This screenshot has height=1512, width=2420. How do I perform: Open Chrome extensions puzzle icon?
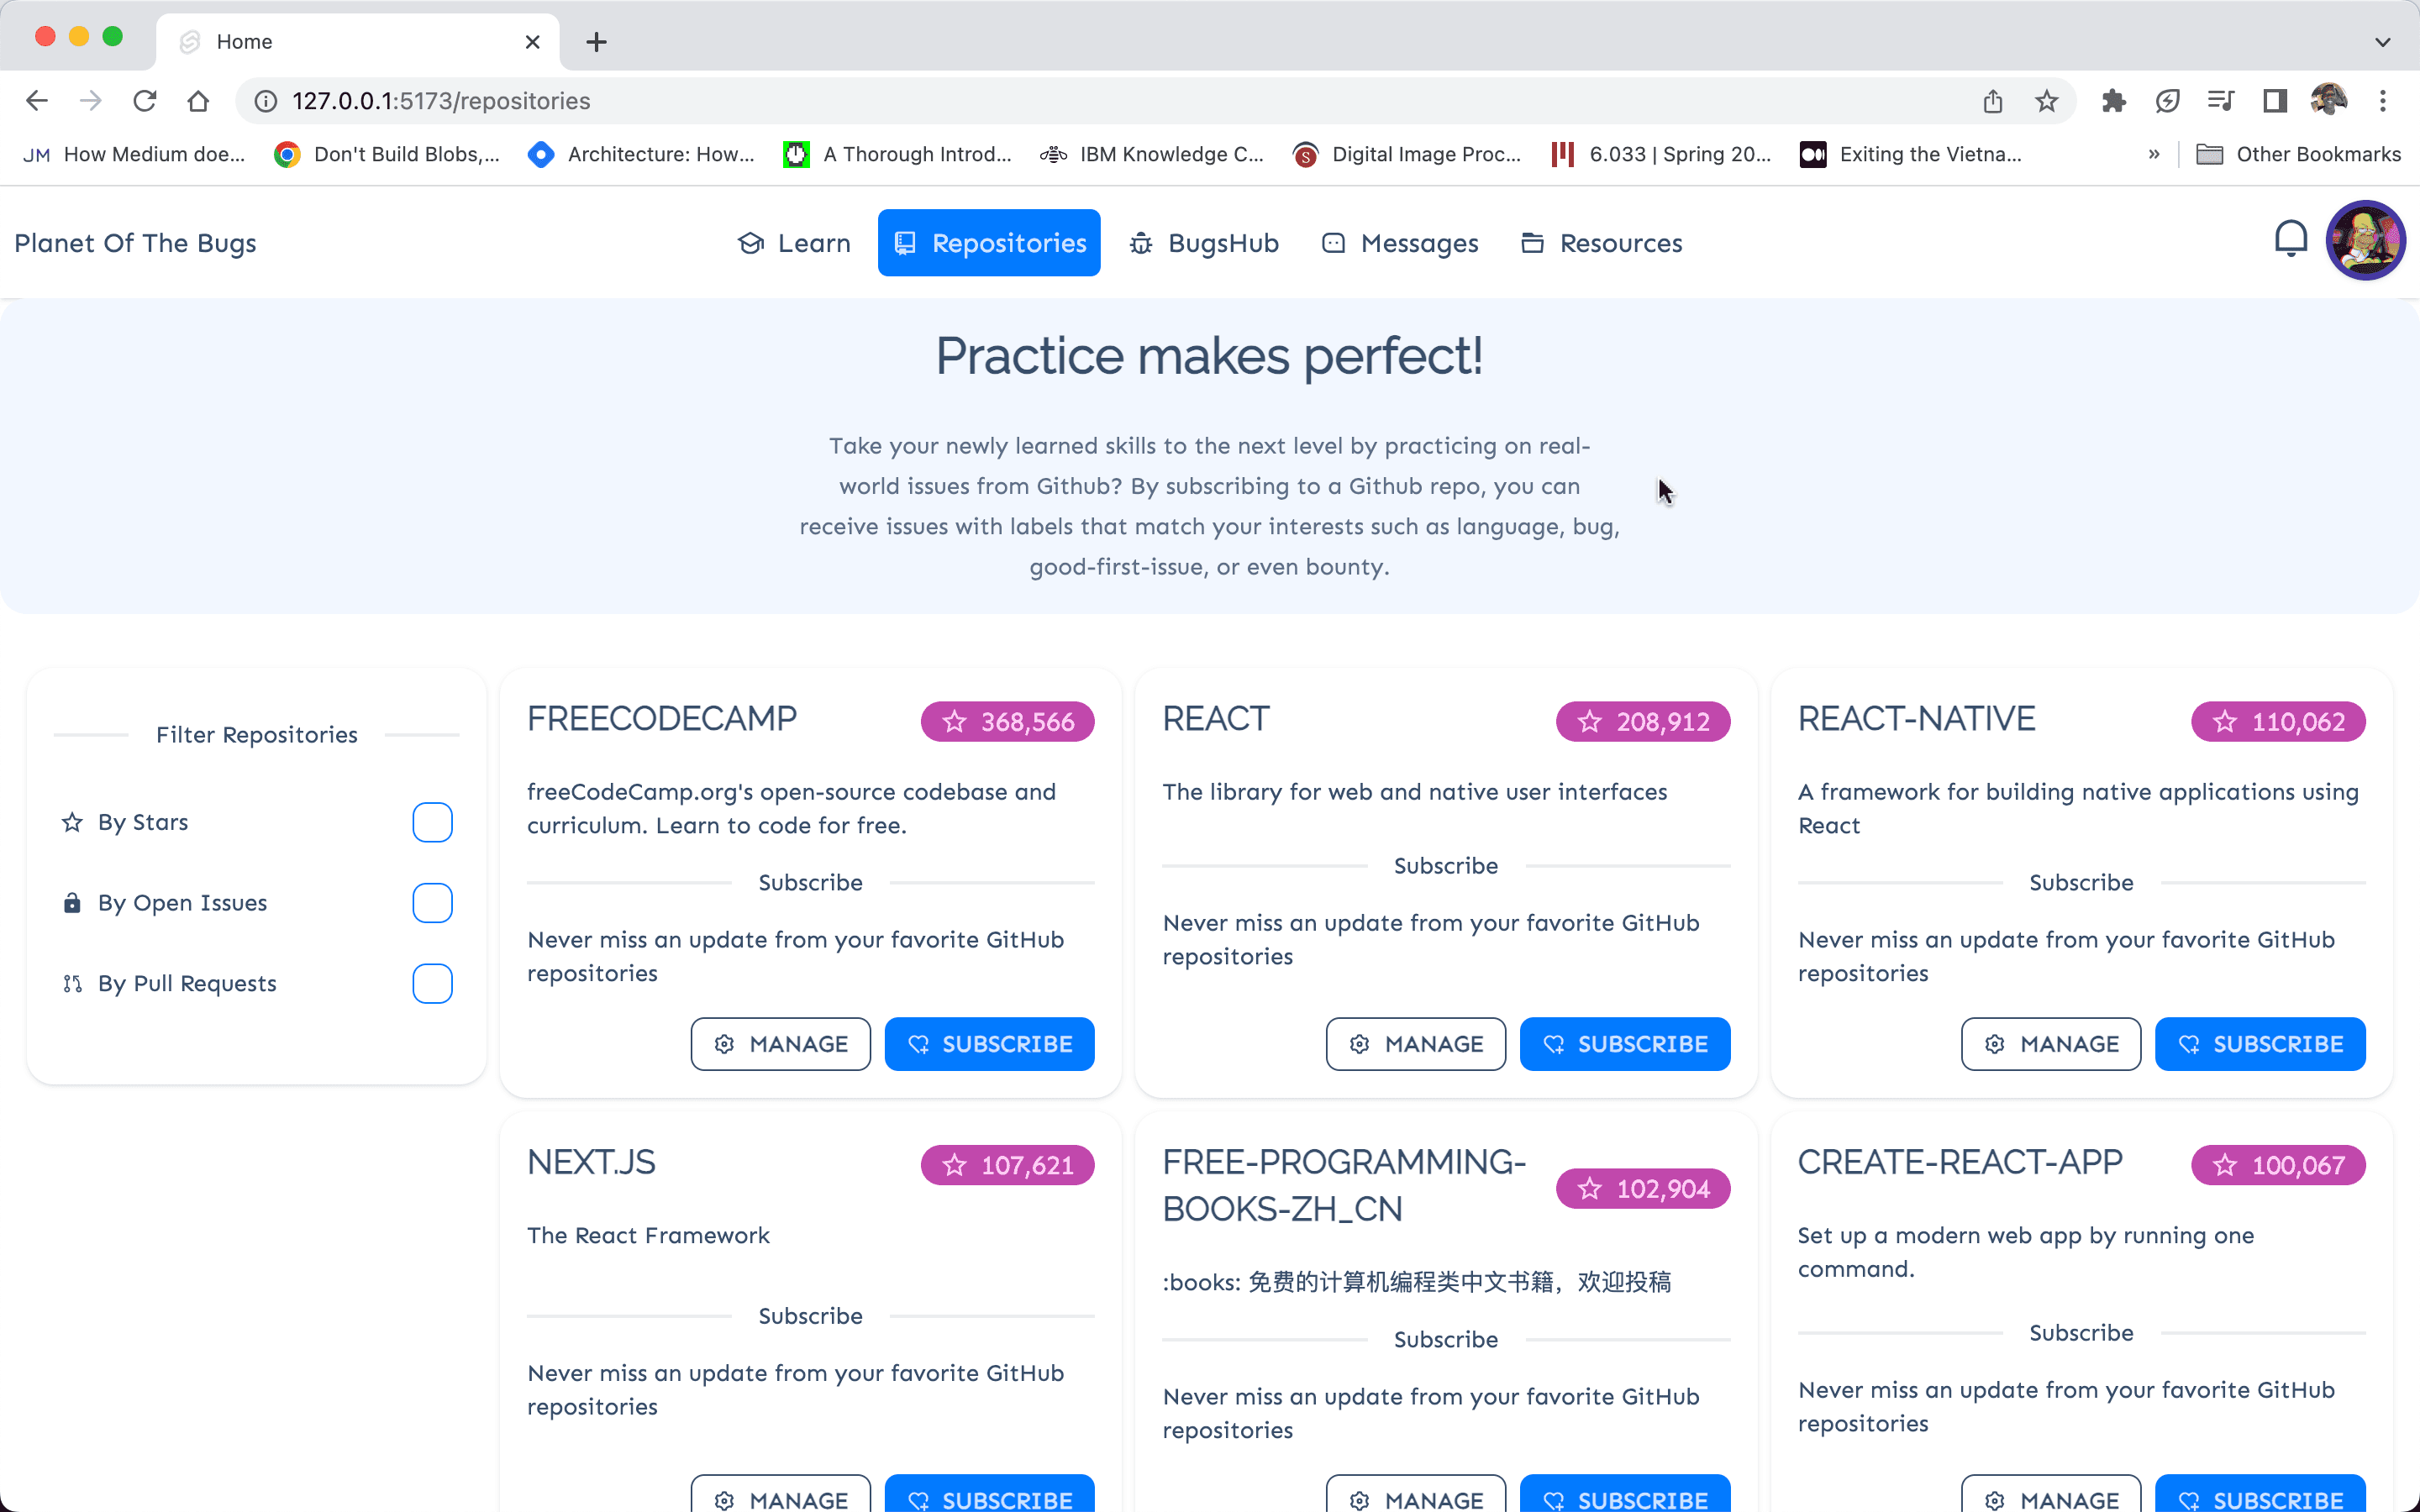[2113, 101]
